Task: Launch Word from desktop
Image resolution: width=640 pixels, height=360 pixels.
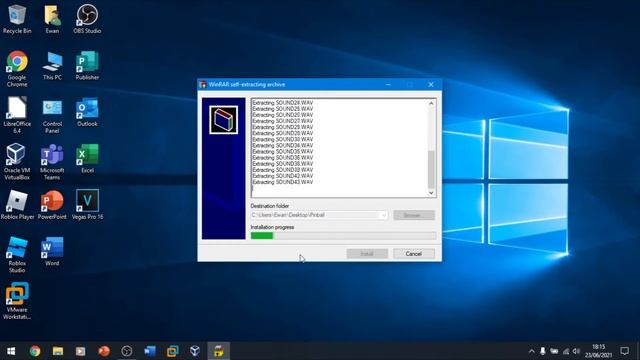Action: point(52,251)
